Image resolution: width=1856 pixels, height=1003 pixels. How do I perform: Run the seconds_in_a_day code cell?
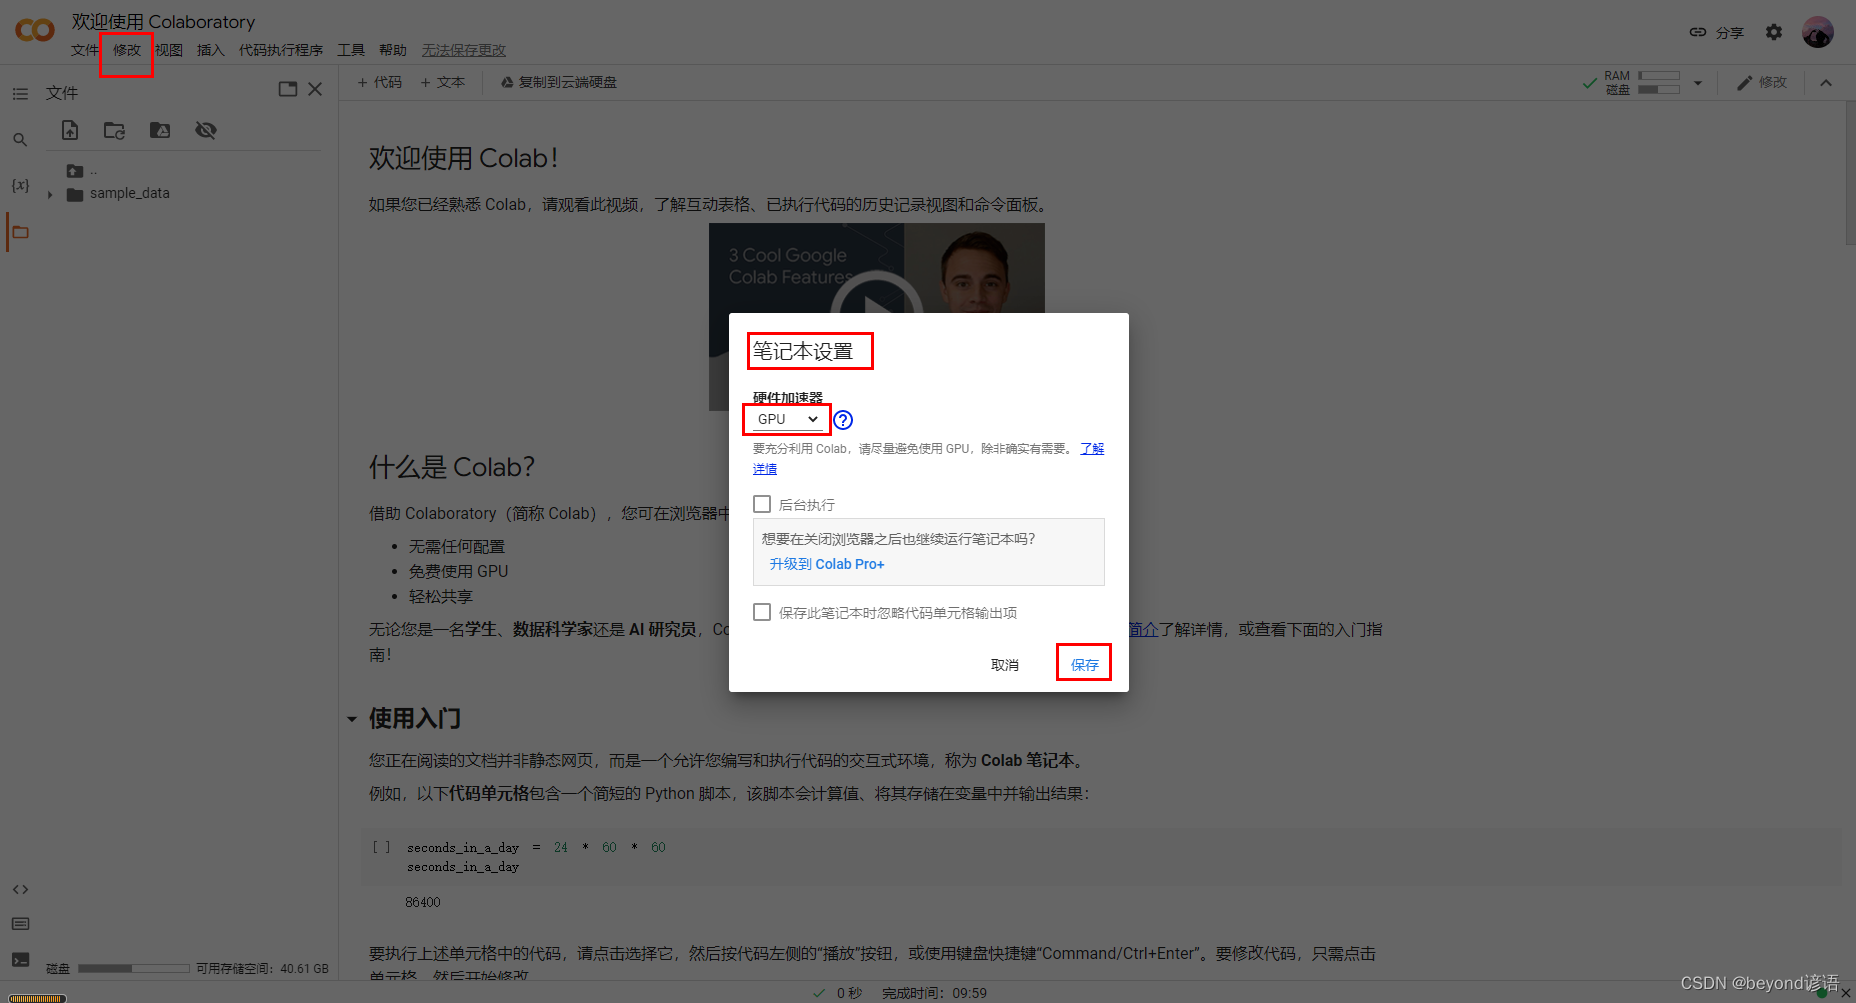(381, 847)
